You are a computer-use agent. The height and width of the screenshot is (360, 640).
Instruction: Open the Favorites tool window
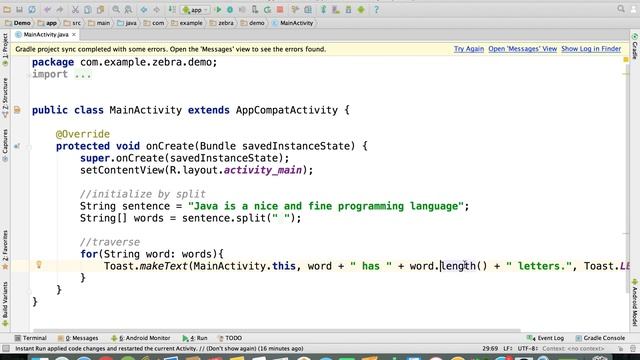pyautogui.click(x=5, y=249)
